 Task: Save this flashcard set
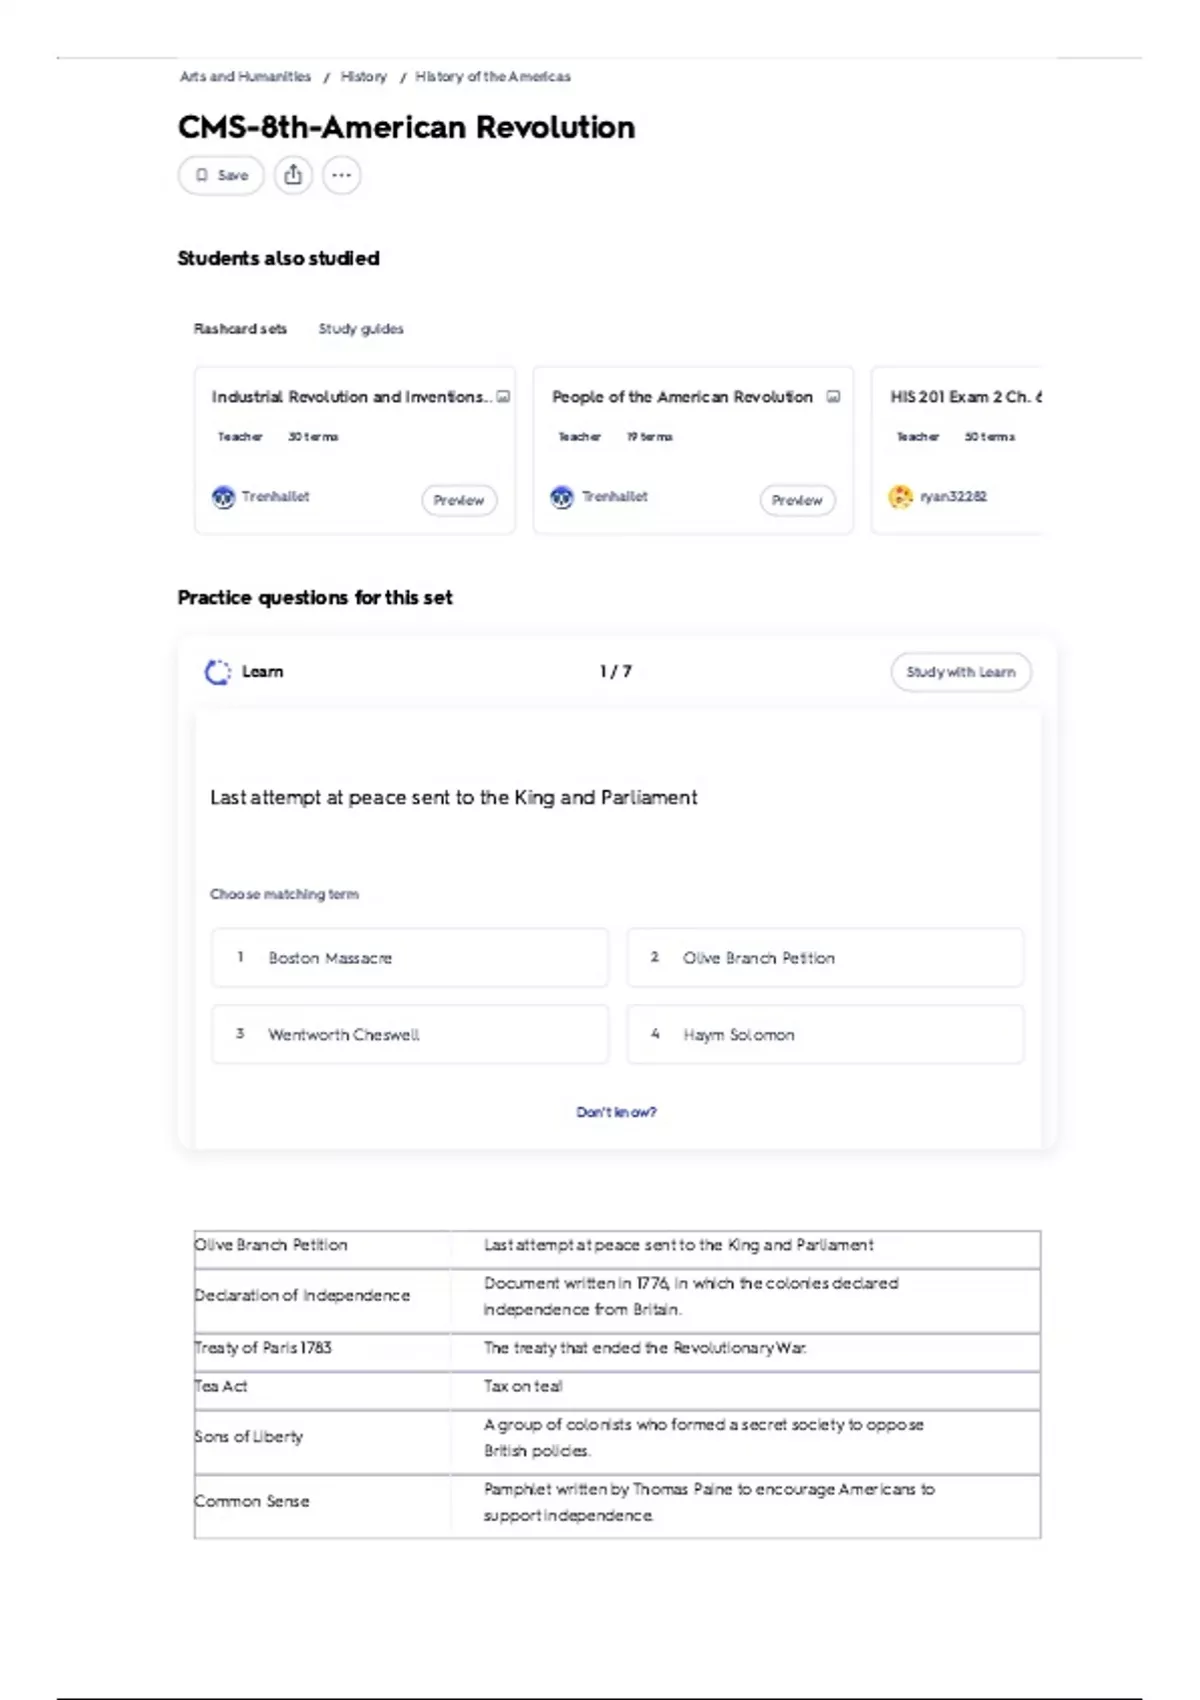(221, 175)
